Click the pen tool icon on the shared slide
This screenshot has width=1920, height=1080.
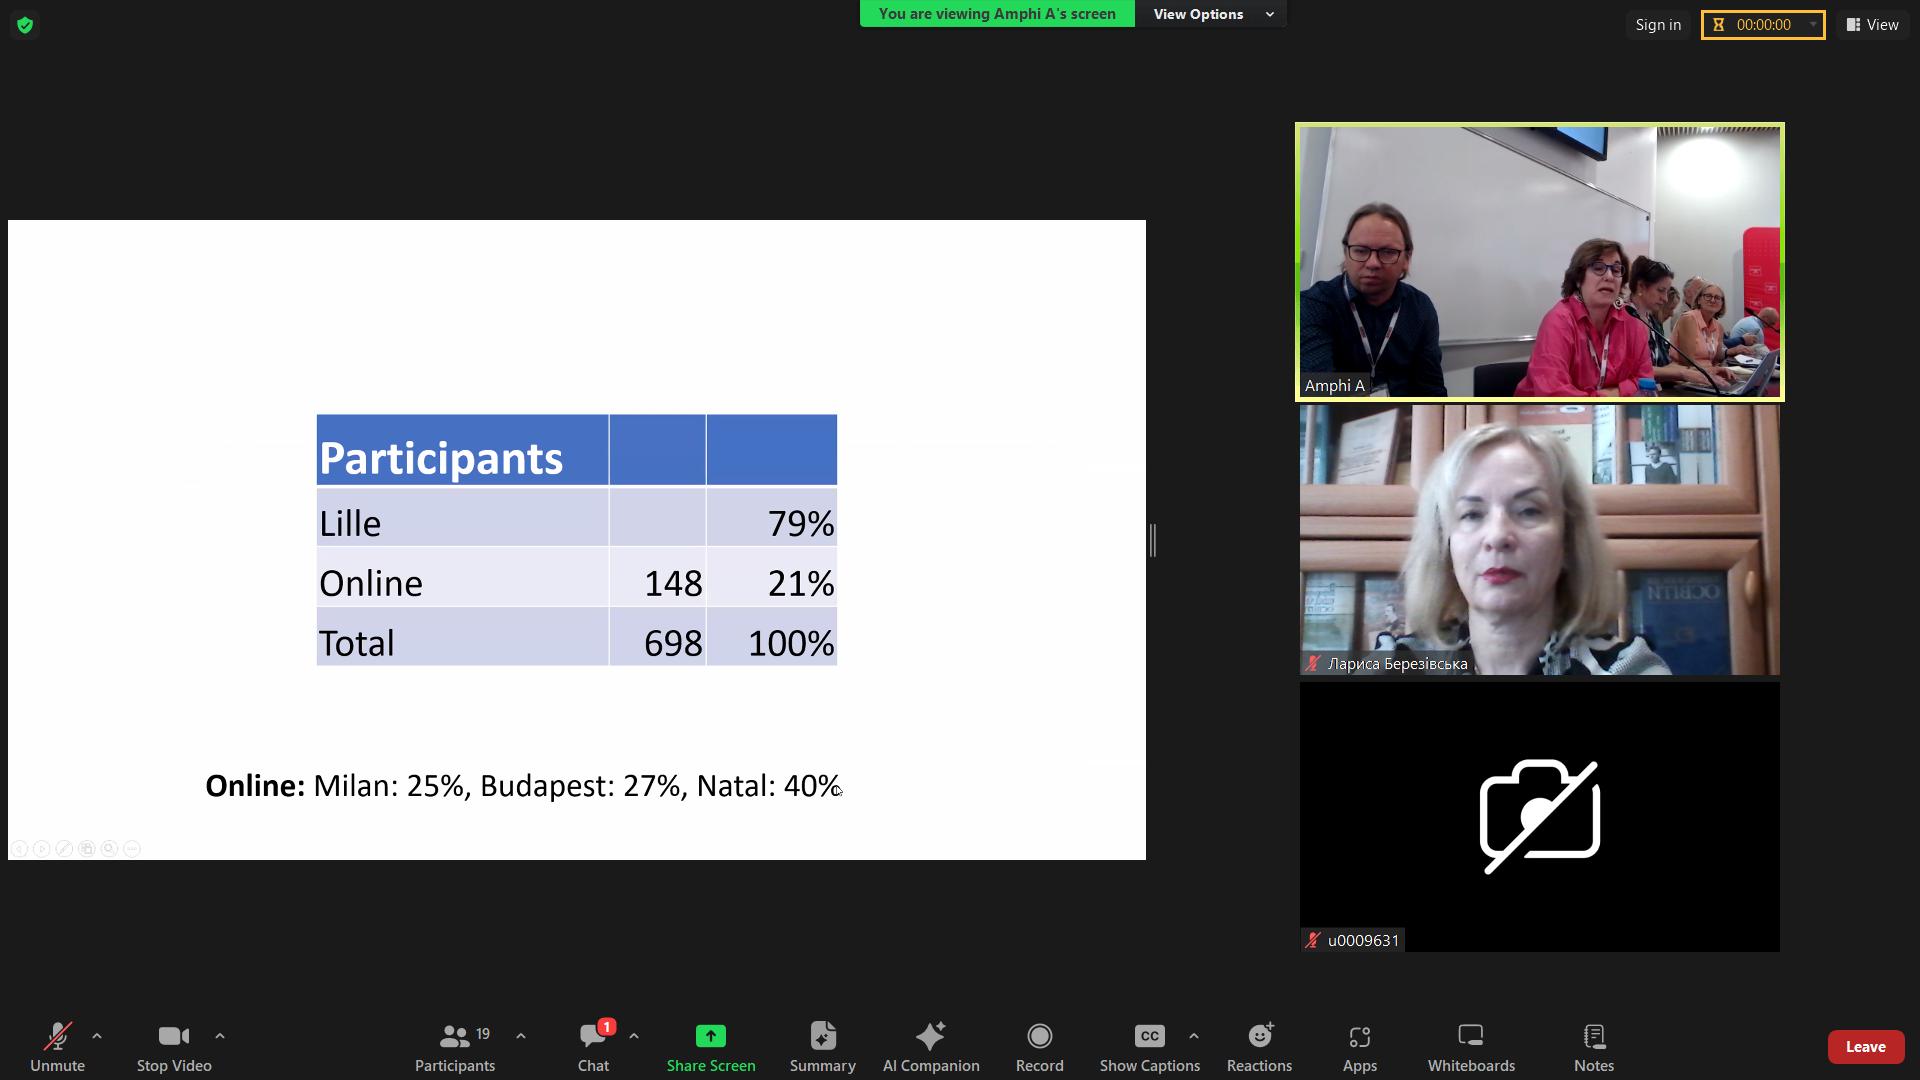[64, 849]
